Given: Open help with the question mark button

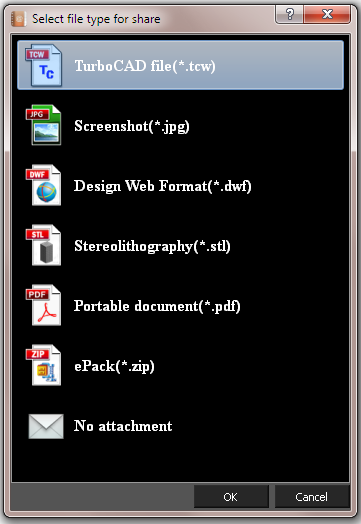Looking at the screenshot, I should (289, 14).
